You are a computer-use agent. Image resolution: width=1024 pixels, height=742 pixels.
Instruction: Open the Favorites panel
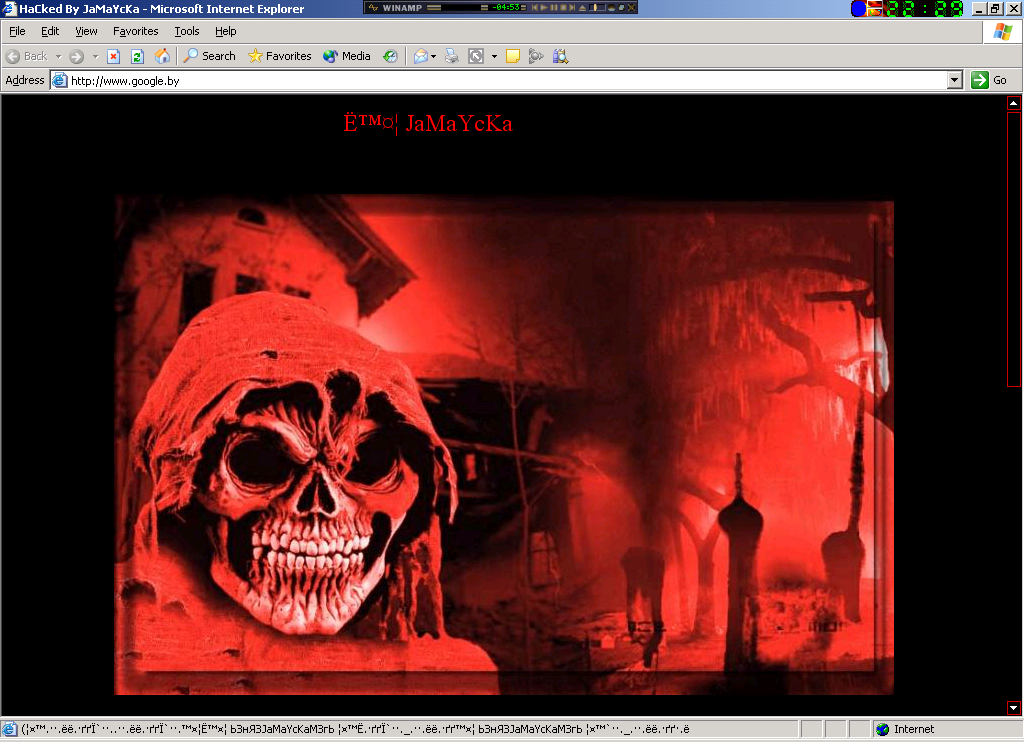pyautogui.click(x=280, y=56)
